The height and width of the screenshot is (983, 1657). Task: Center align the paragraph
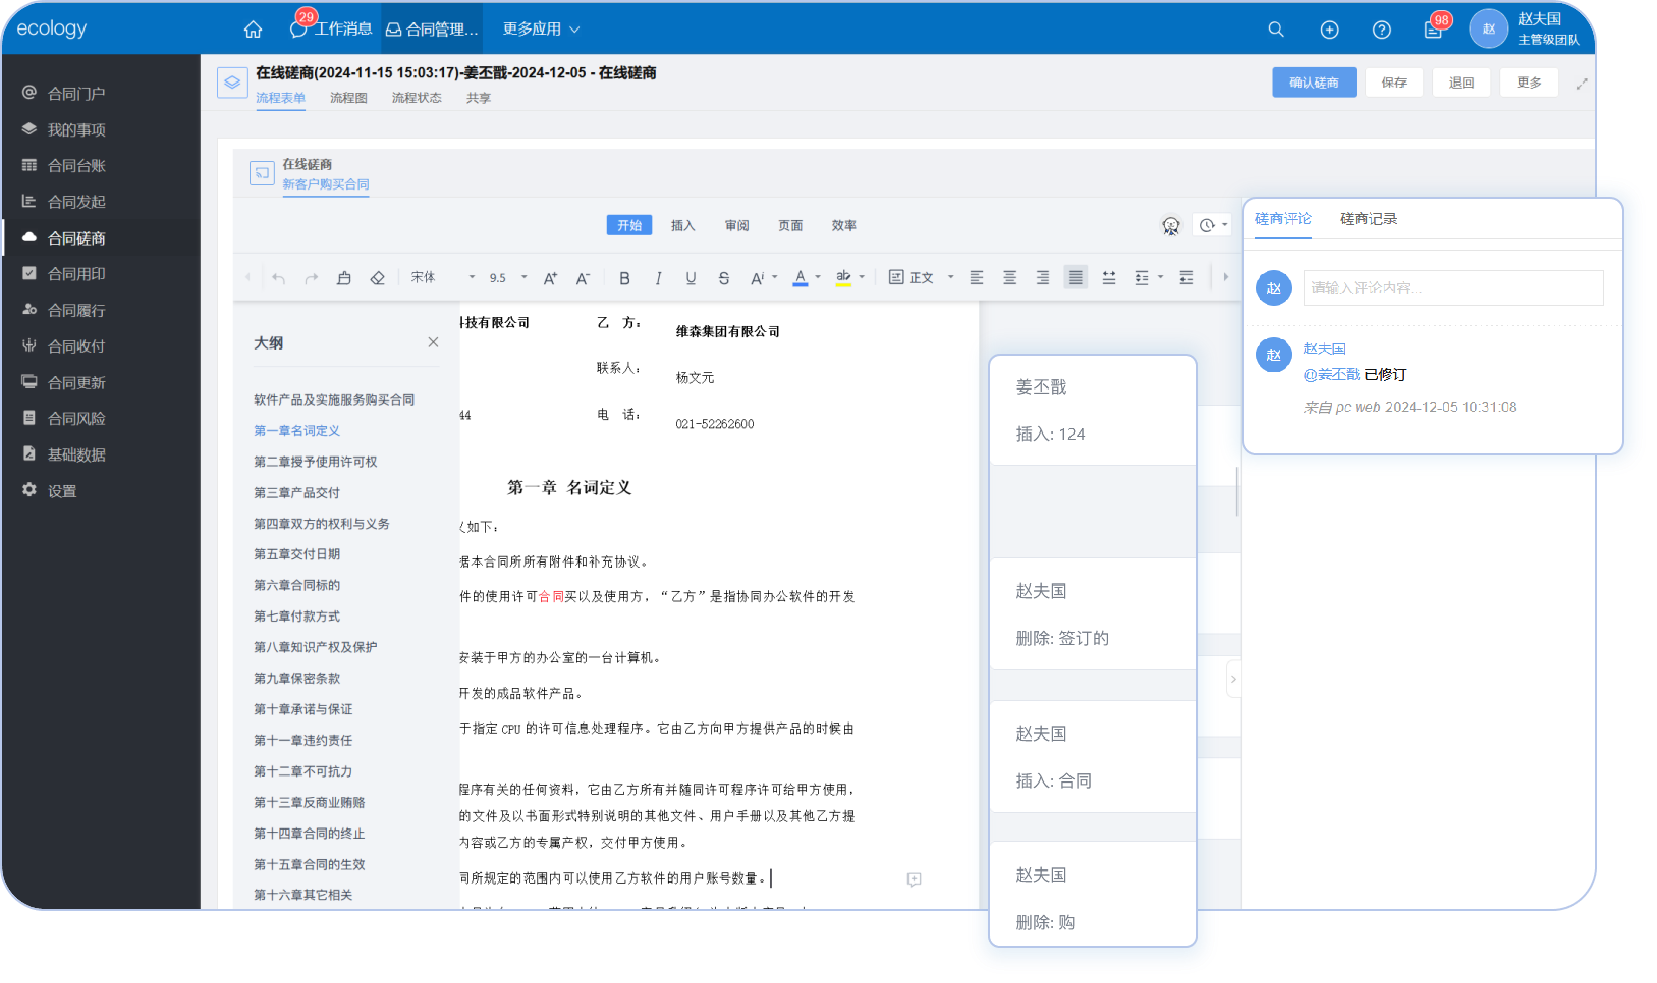point(1010,278)
